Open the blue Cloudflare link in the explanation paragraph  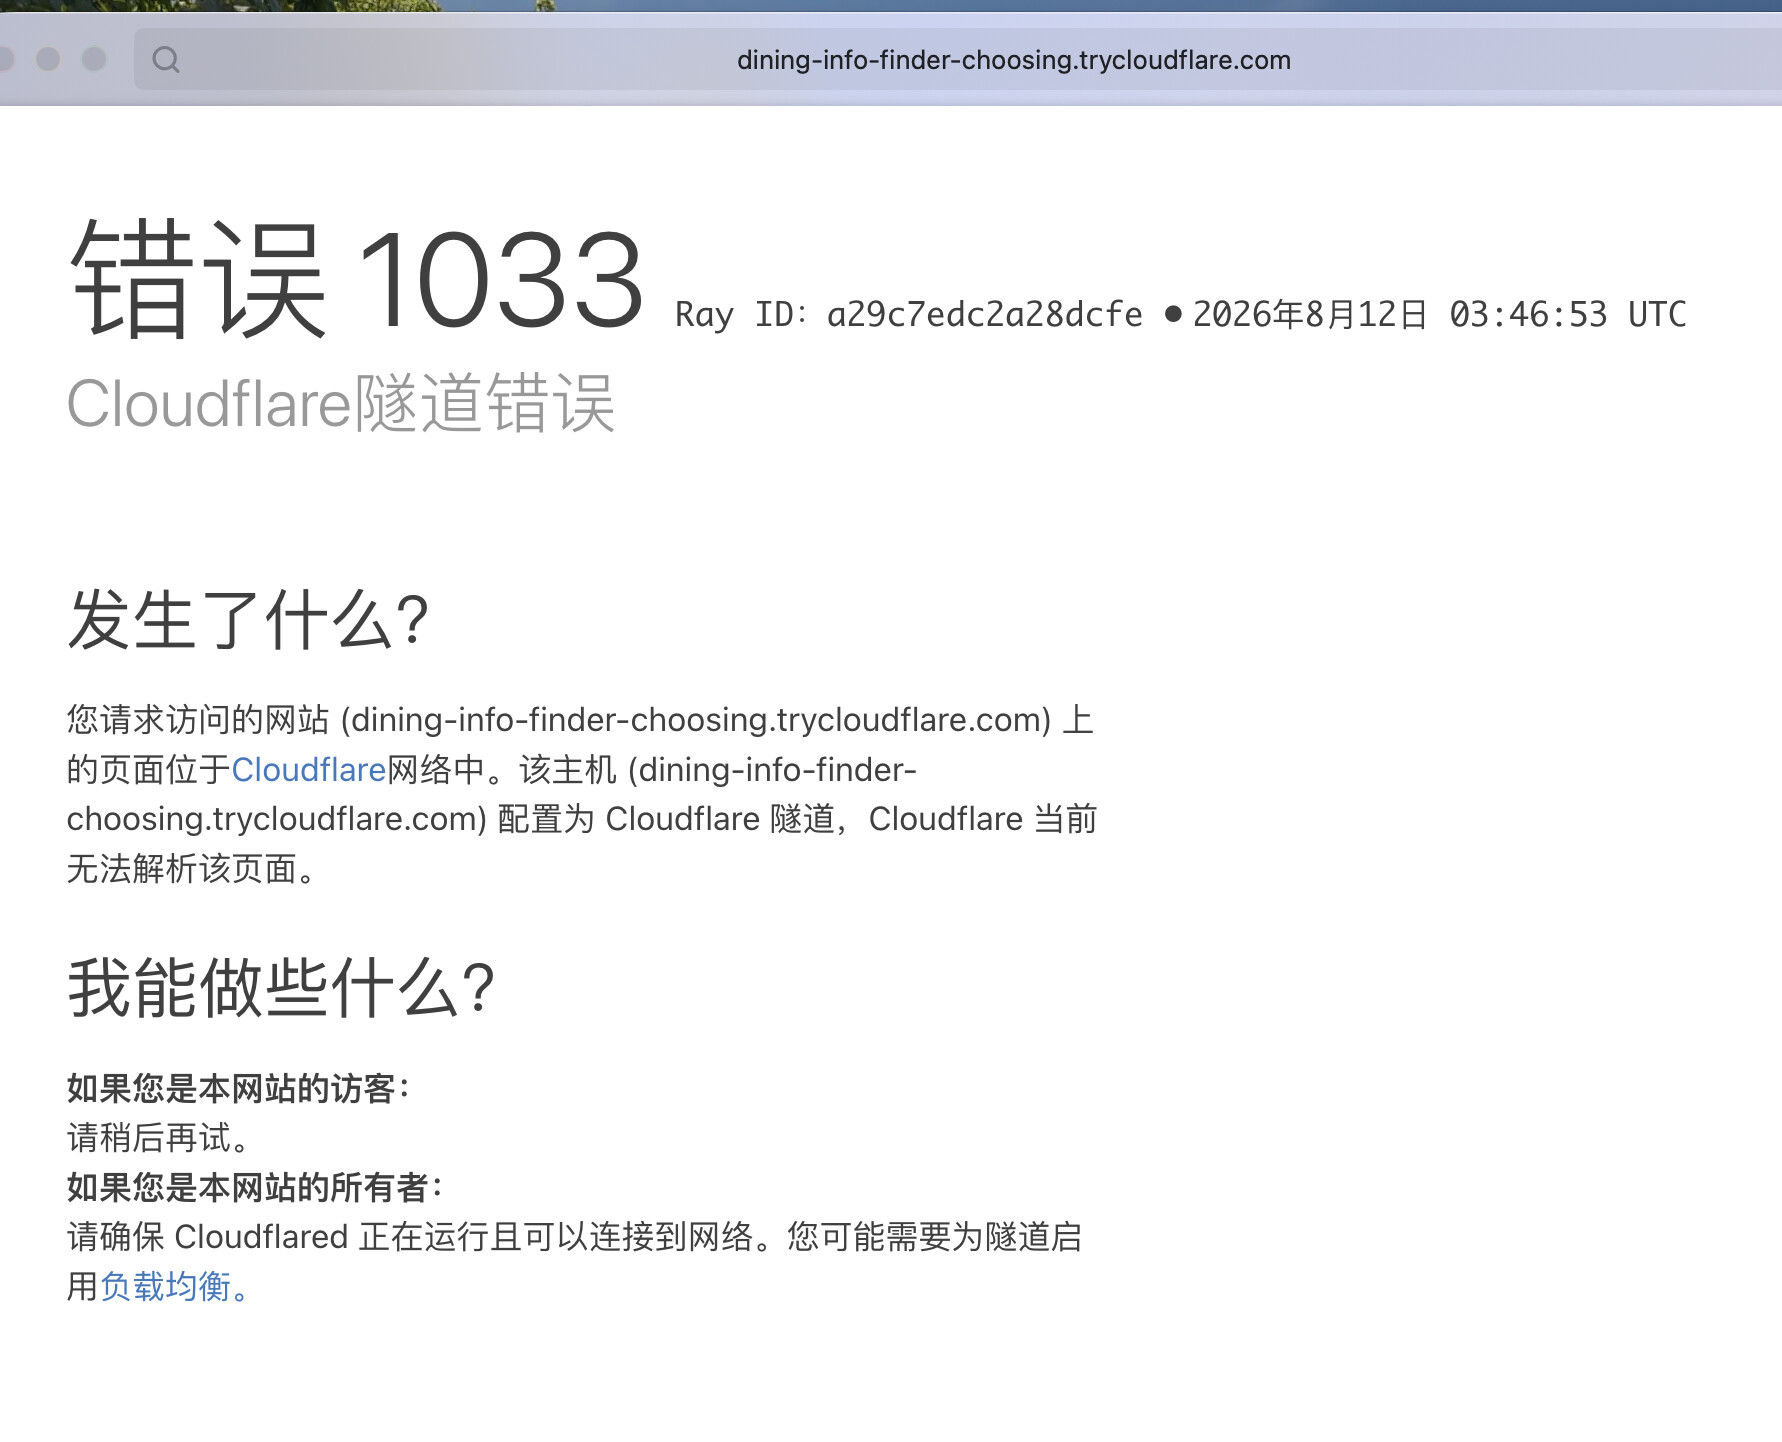tap(308, 769)
